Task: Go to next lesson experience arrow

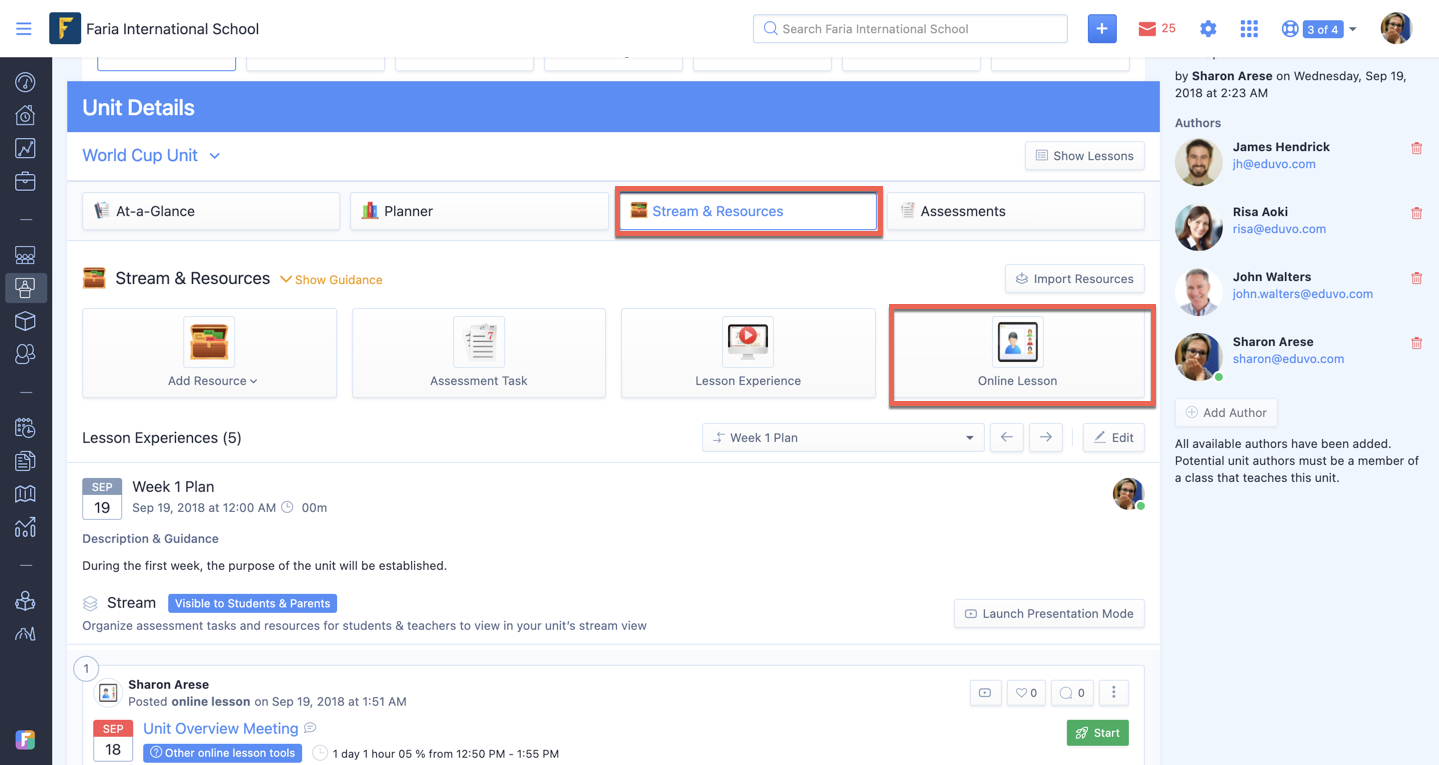Action: point(1046,438)
